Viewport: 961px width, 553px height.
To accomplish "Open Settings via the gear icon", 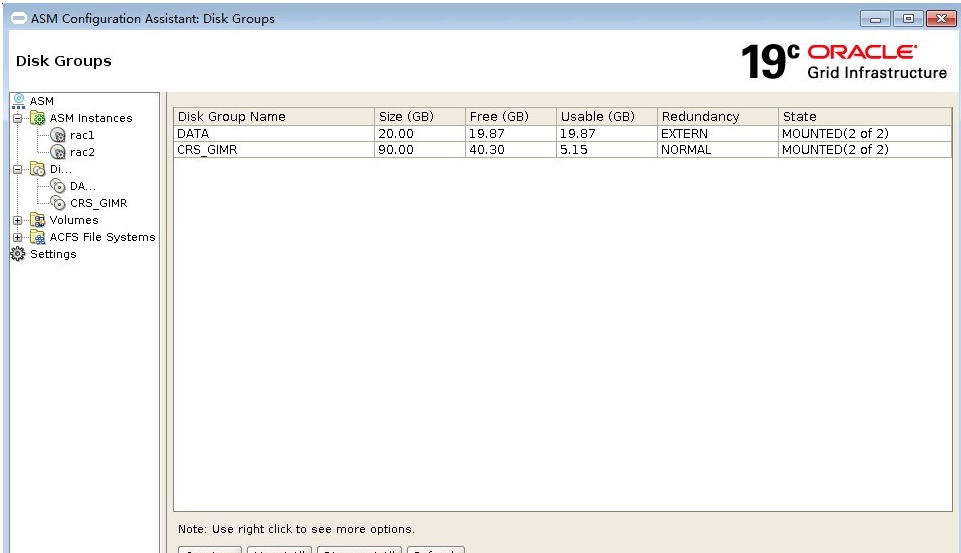I will point(18,254).
